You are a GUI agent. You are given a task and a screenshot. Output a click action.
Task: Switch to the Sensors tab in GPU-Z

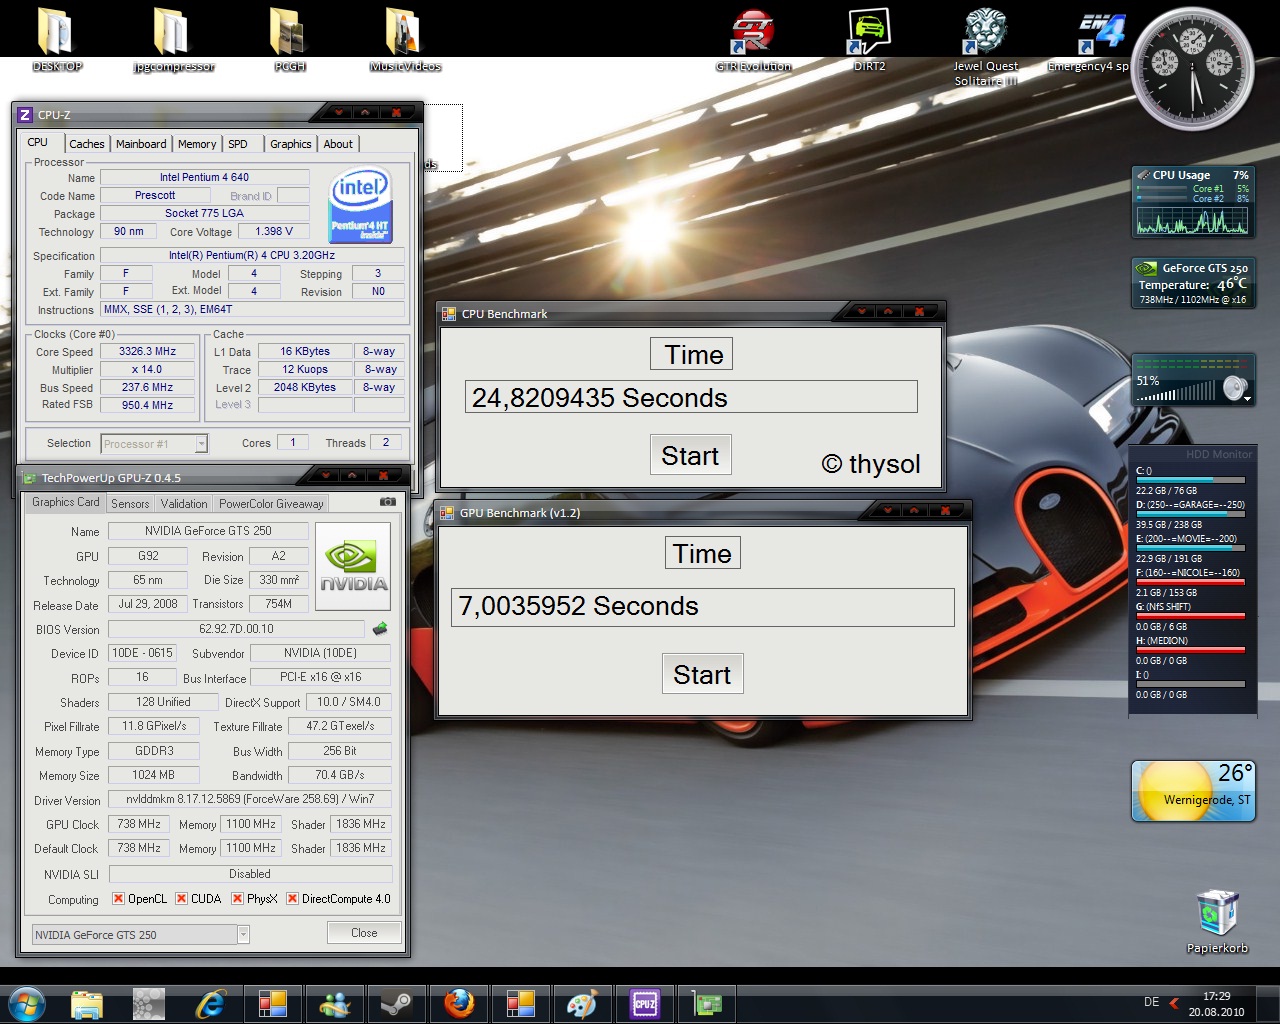(x=130, y=504)
